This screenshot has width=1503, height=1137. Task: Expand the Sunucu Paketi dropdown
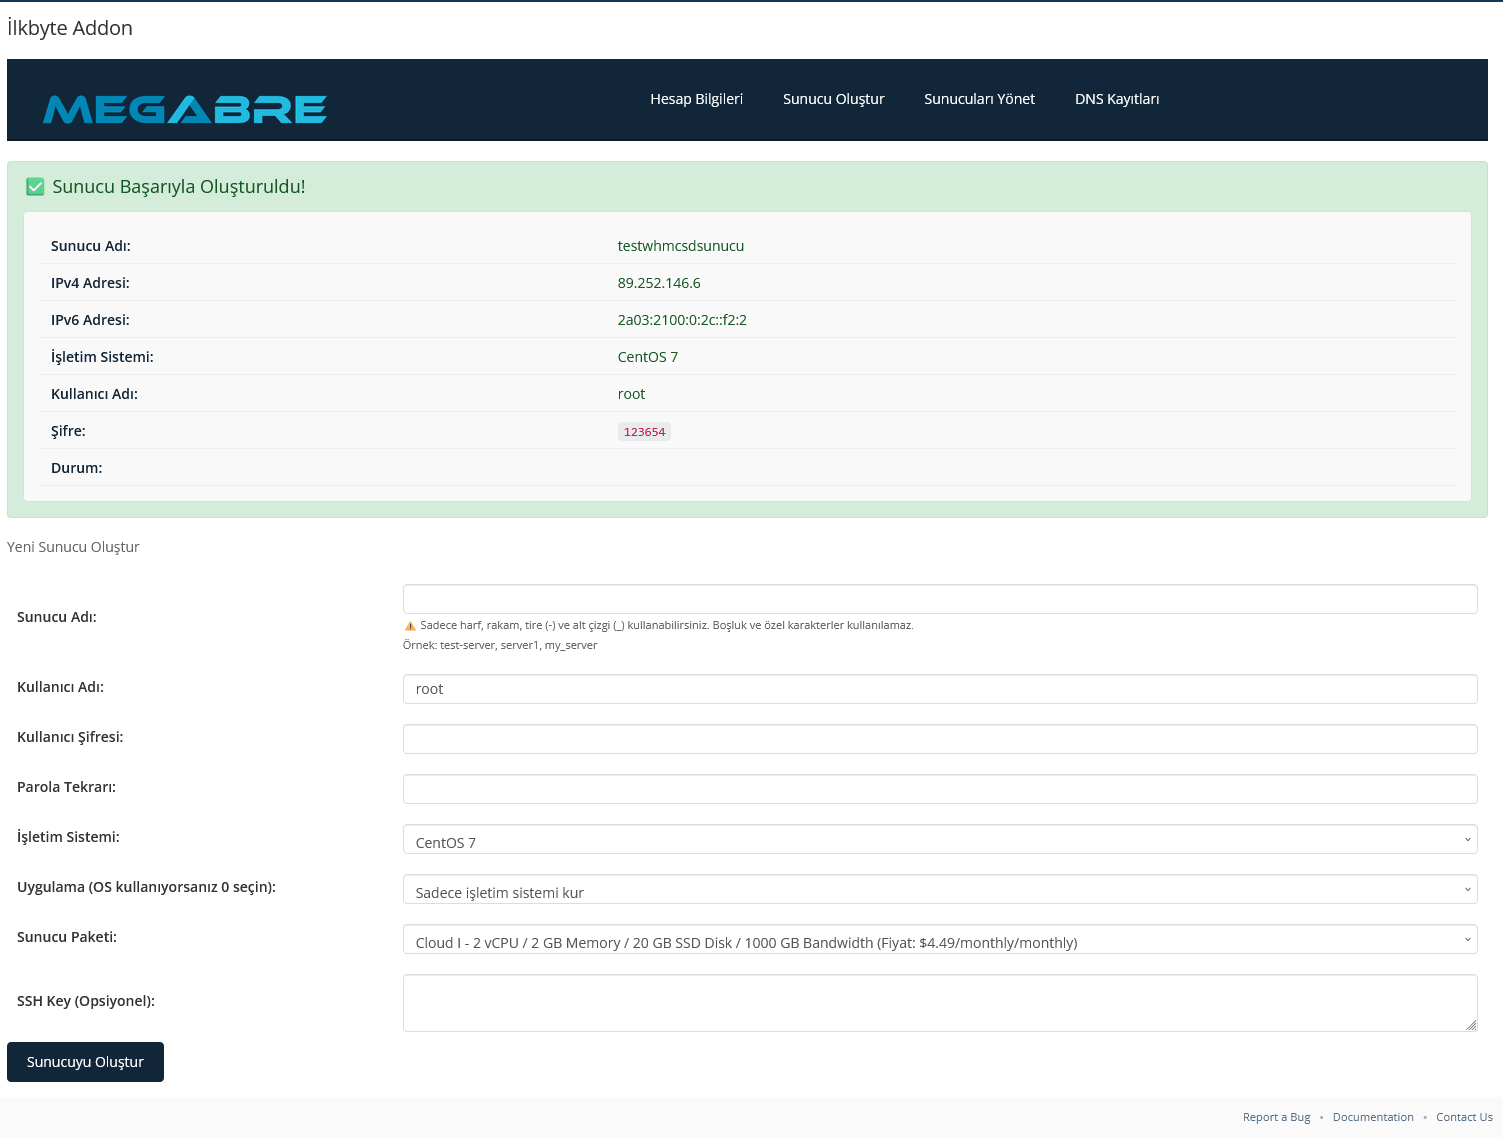pyautogui.click(x=939, y=940)
